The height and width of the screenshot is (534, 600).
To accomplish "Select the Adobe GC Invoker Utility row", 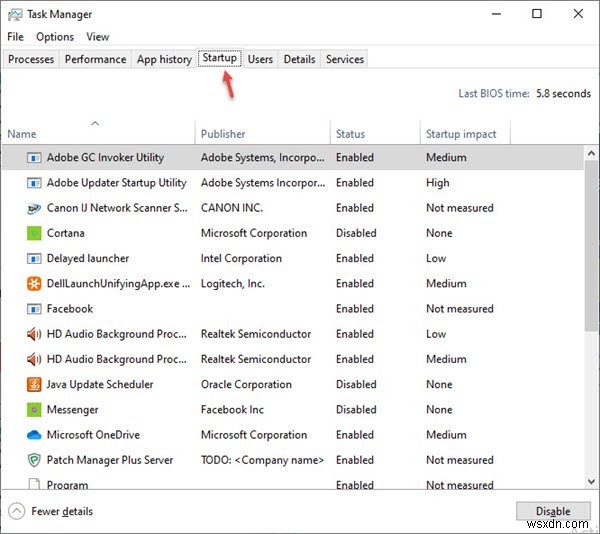I will [293, 158].
